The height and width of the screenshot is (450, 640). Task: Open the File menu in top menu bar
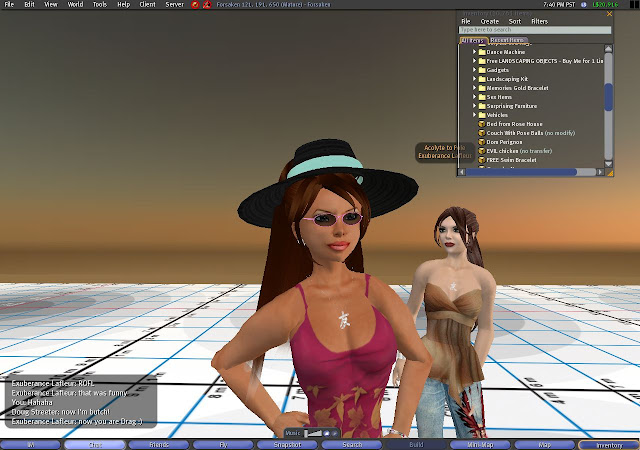click(9, 4)
